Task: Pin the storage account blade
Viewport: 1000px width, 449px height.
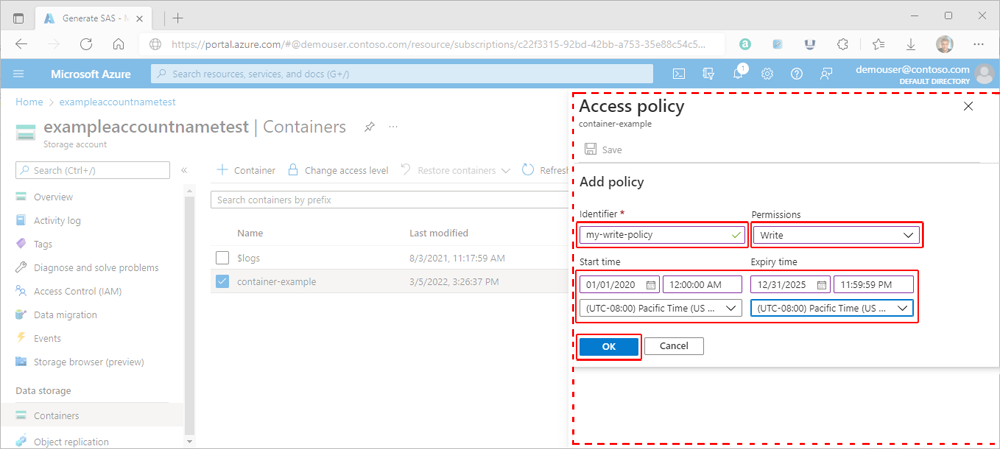Action: [369, 127]
